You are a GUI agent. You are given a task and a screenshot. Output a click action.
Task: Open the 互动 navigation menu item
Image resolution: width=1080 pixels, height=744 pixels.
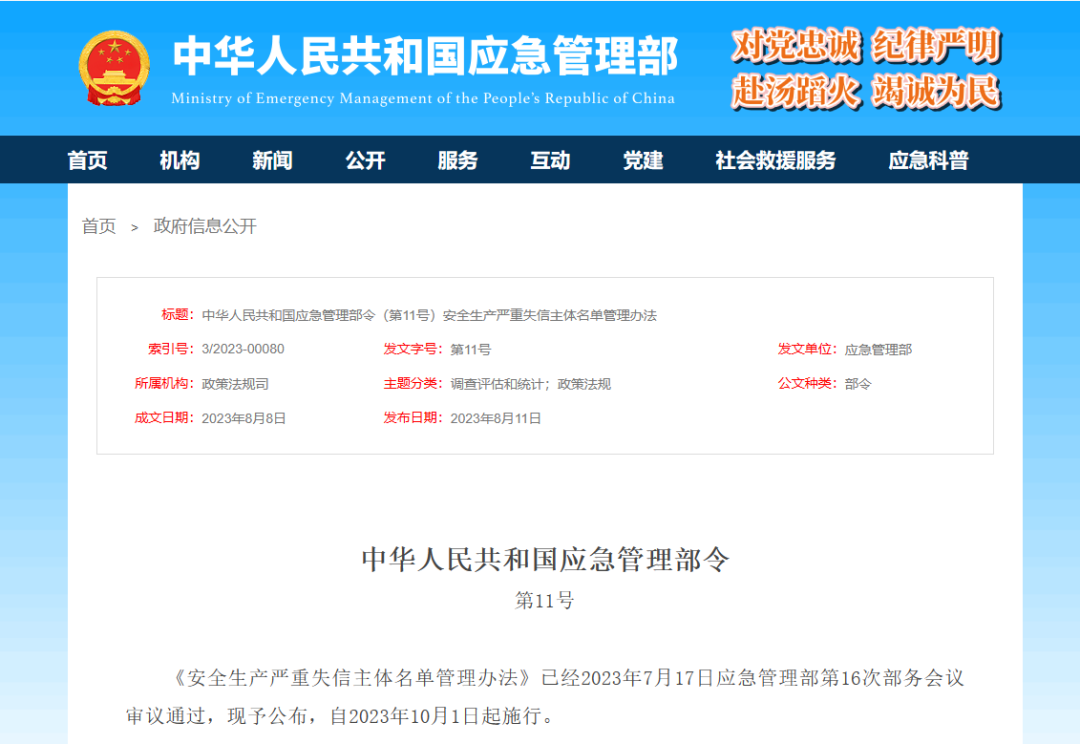[x=550, y=161]
